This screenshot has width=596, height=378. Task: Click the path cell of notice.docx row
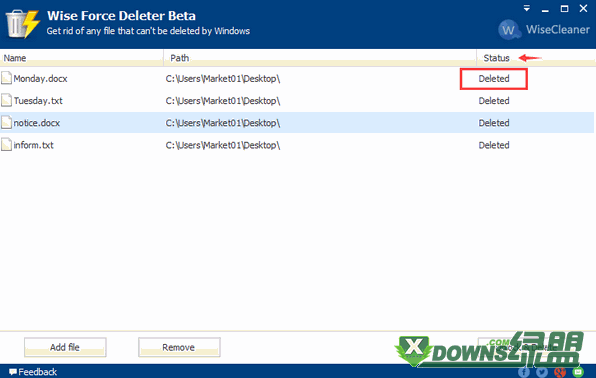pyautogui.click(x=223, y=123)
